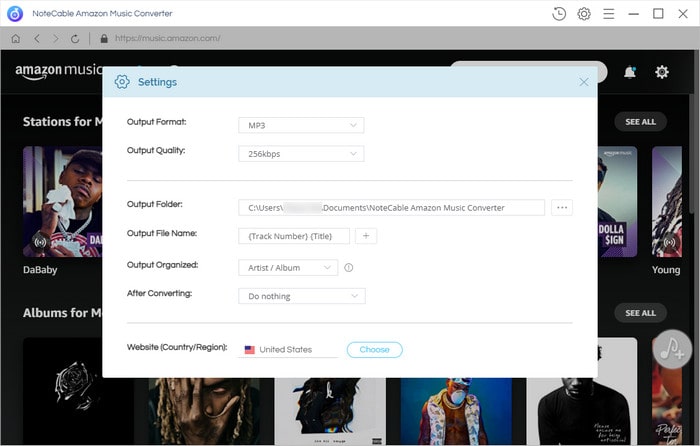The width and height of the screenshot is (700, 446).
Task: Add tag to Output File Name
Action: (366, 236)
